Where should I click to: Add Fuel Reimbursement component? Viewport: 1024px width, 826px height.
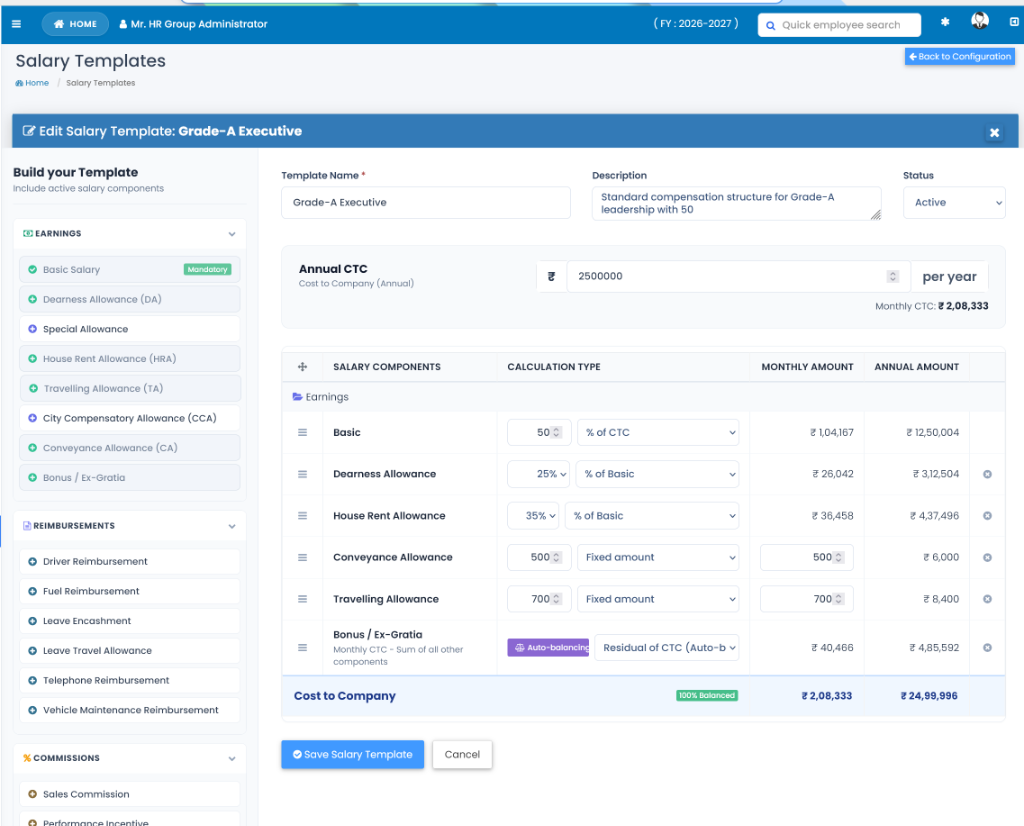(129, 591)
